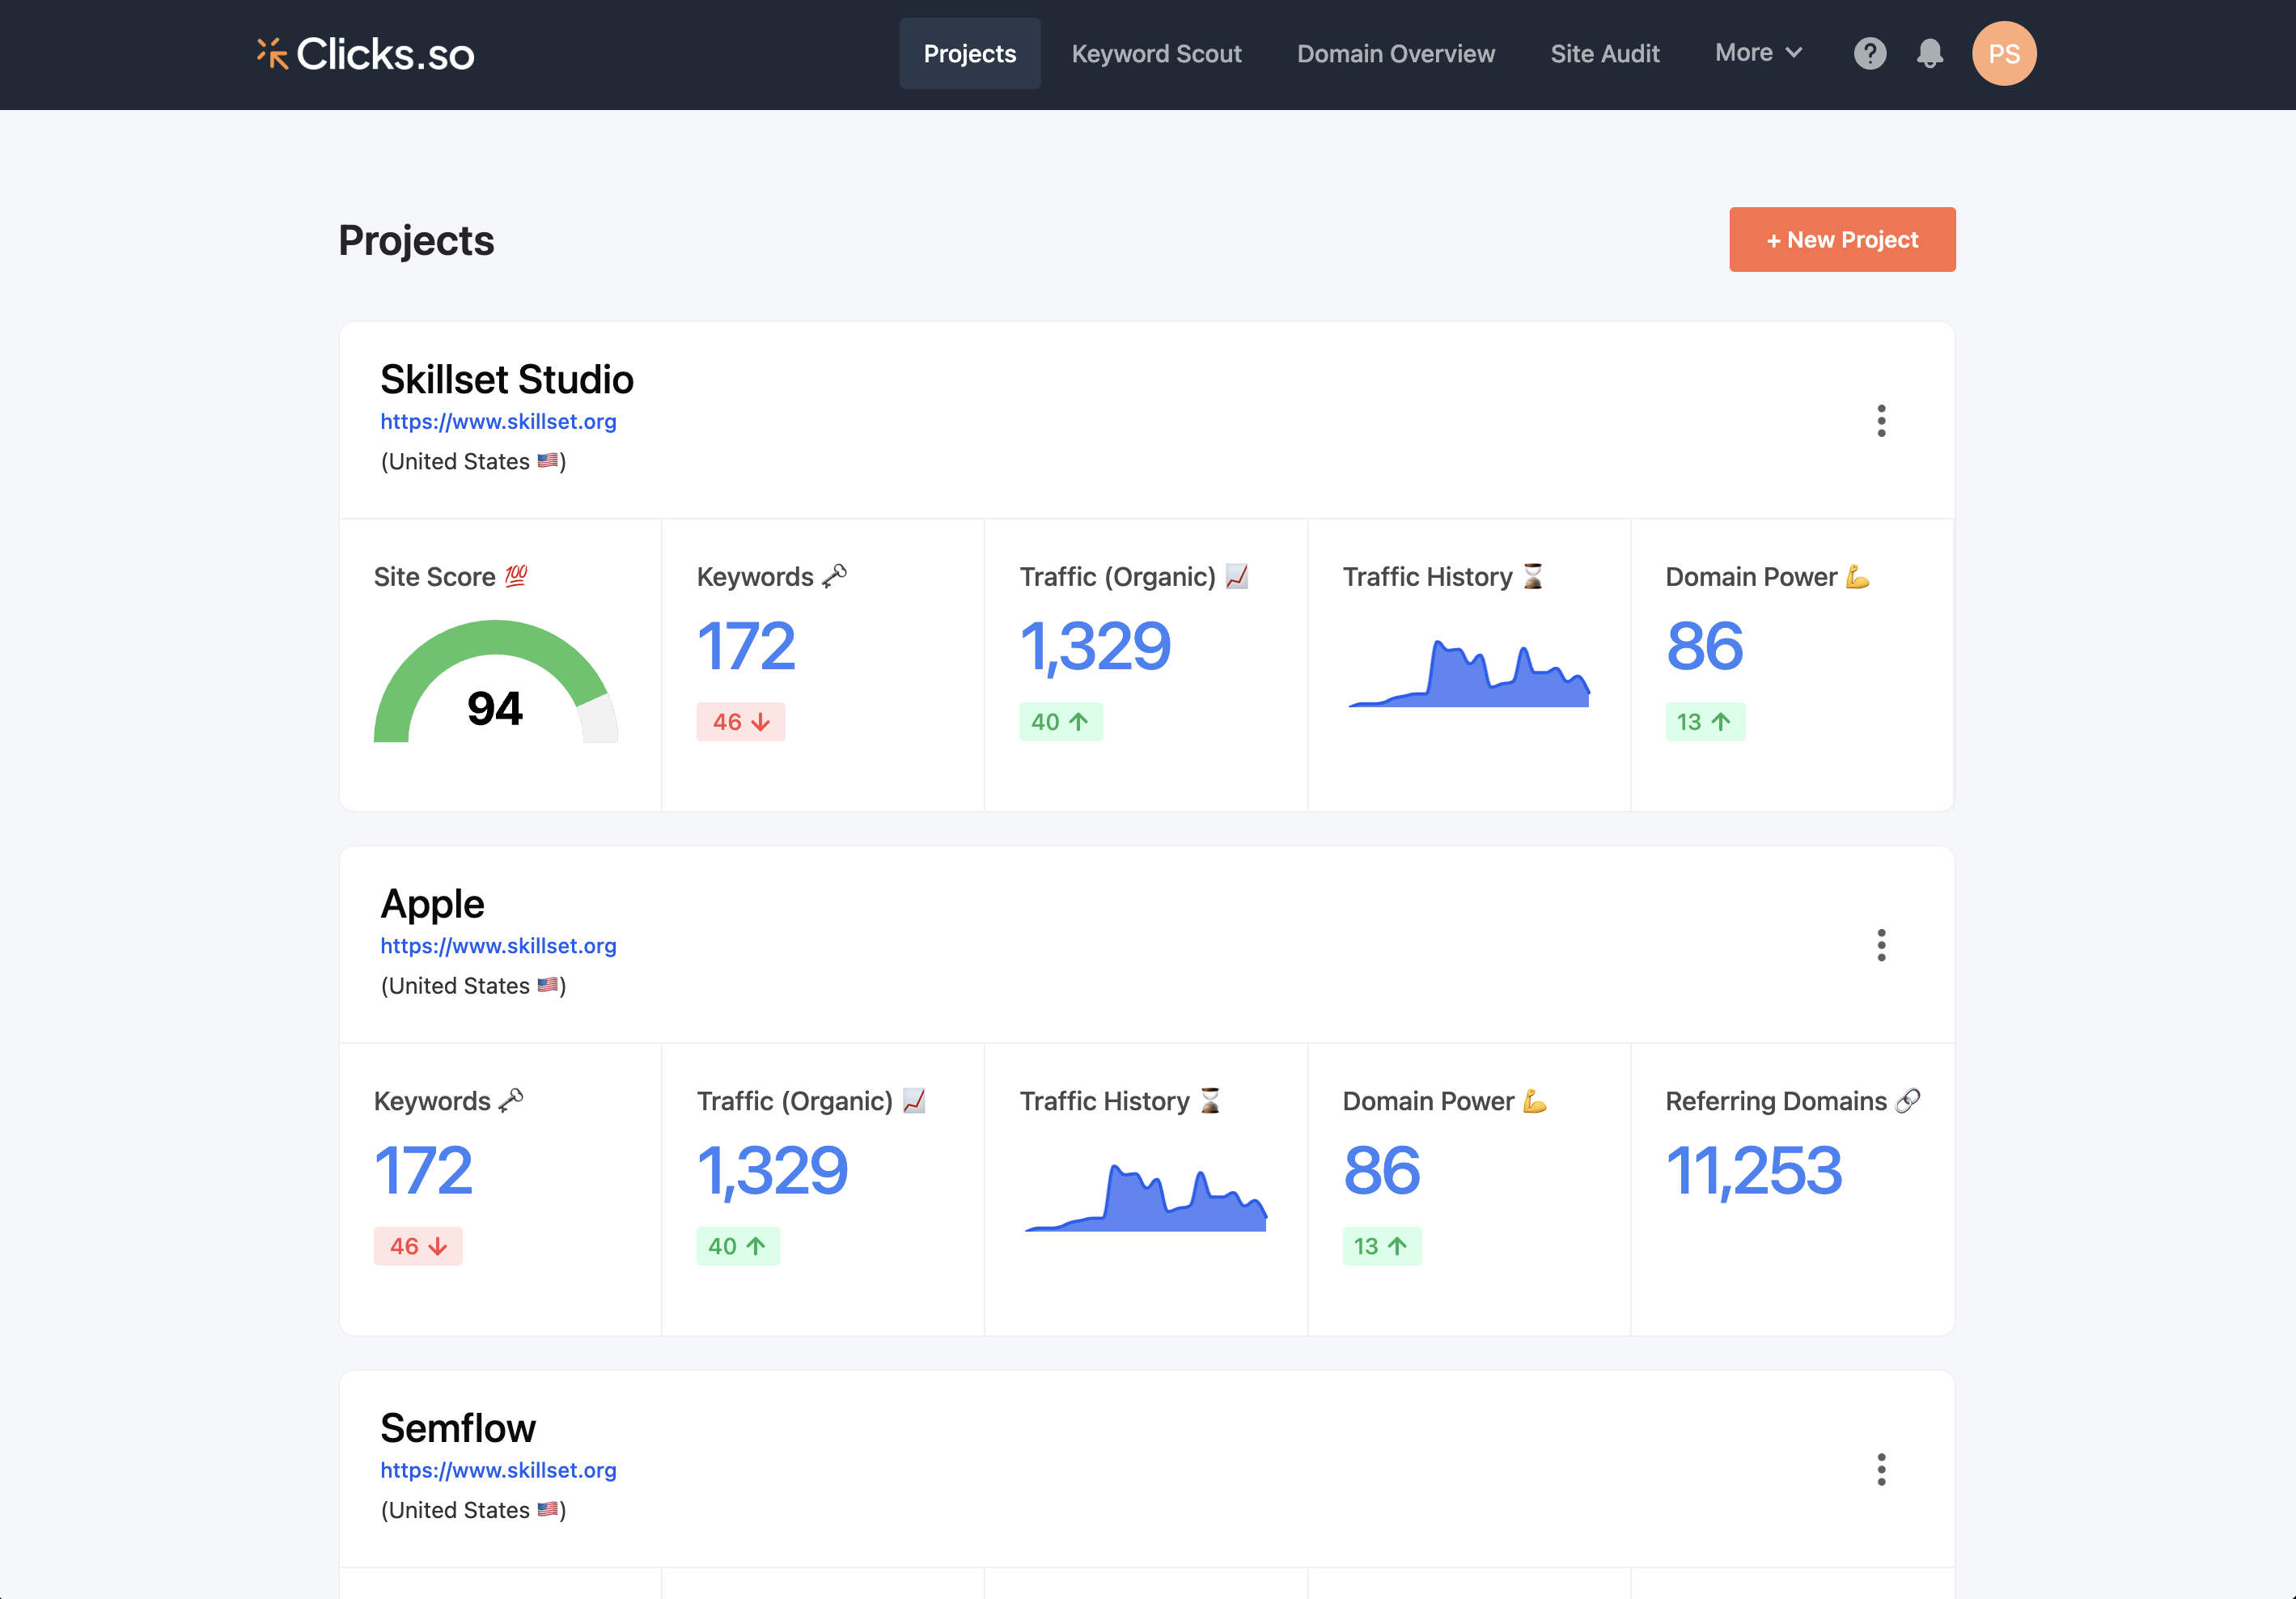Expand the More dropdown in navigation
The height and width of the screenshot is (1599, 2296).
(x=1758, y=53)
